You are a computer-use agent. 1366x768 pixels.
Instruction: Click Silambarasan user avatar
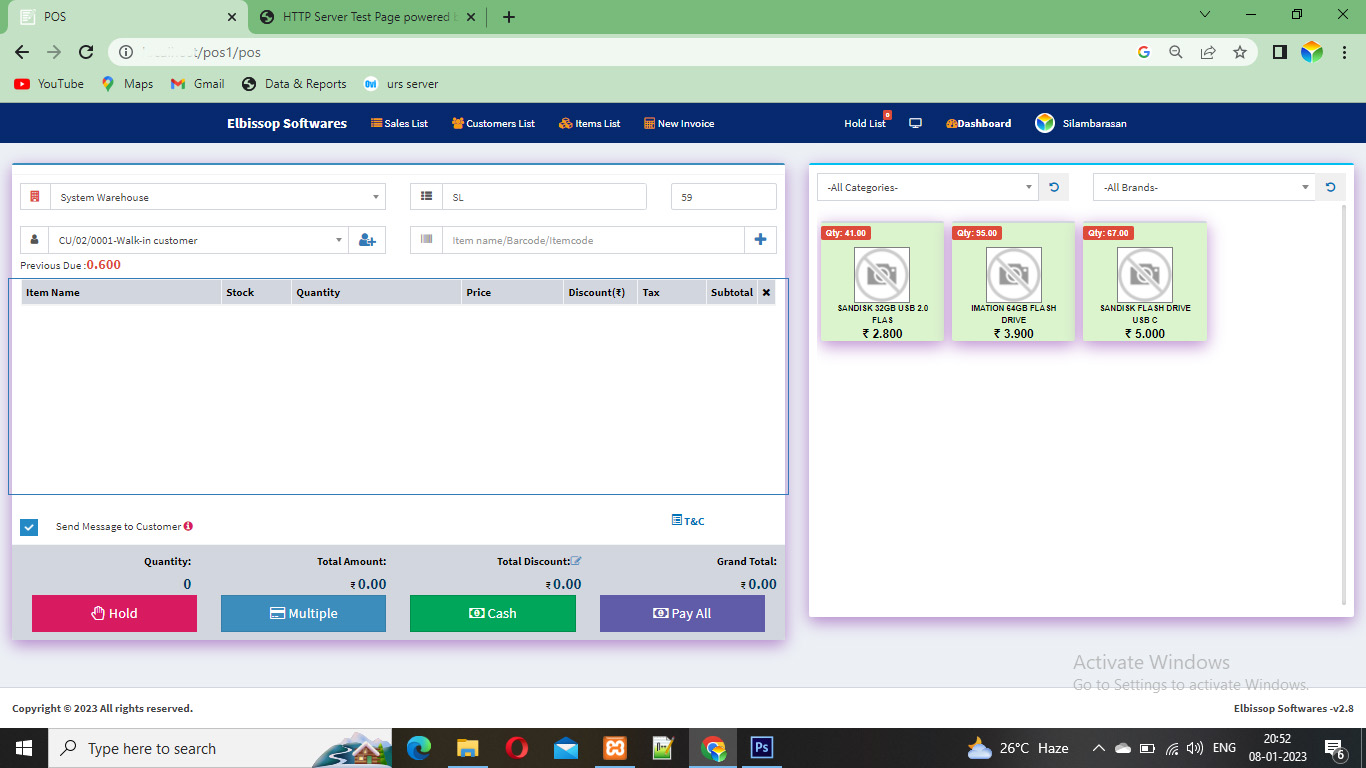[x=1045, y=123]
